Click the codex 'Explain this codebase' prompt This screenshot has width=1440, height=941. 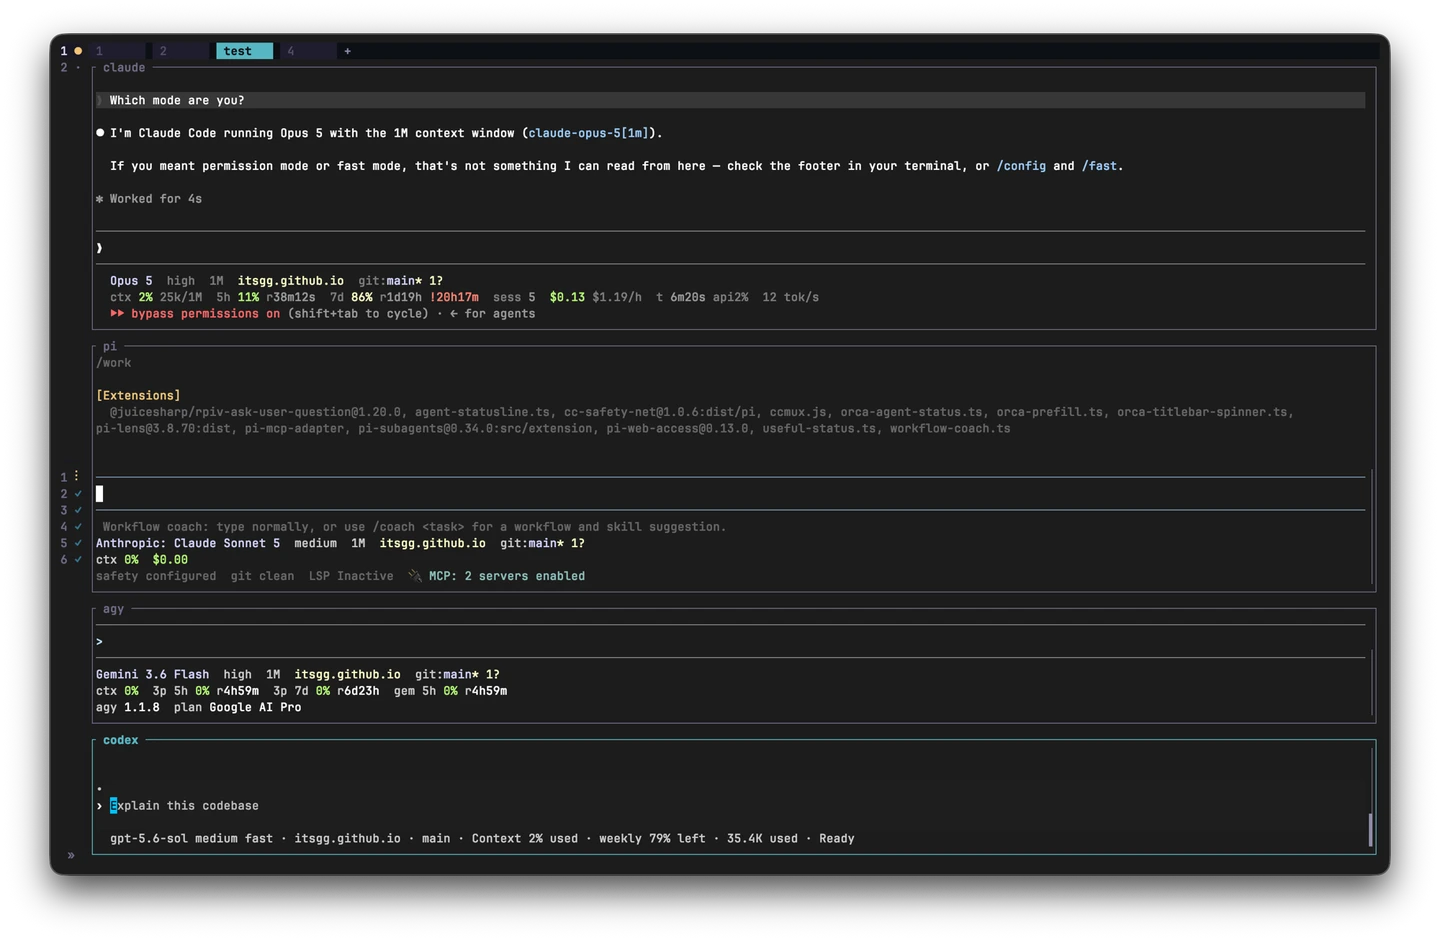[184, 806]
